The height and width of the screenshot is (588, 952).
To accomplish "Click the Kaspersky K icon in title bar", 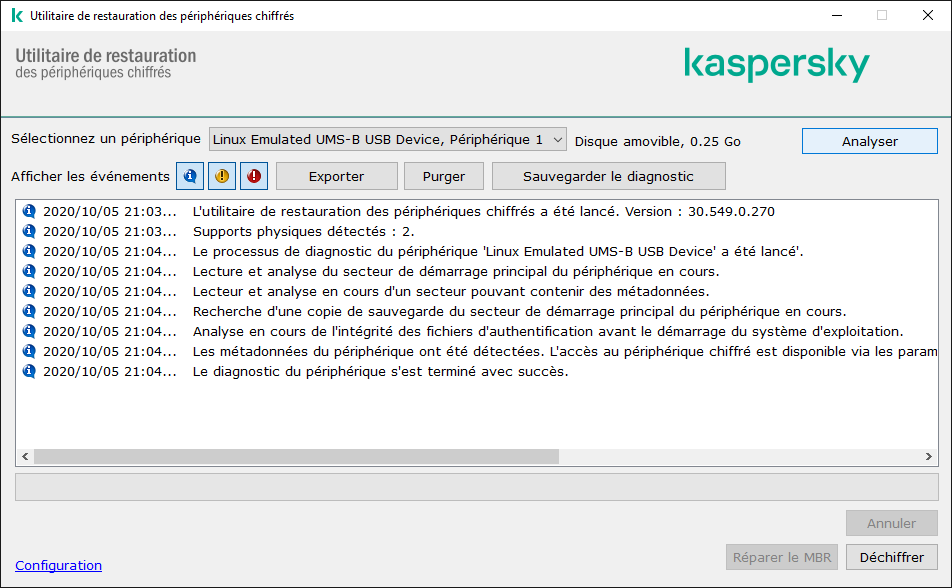I will pos(16,16).
